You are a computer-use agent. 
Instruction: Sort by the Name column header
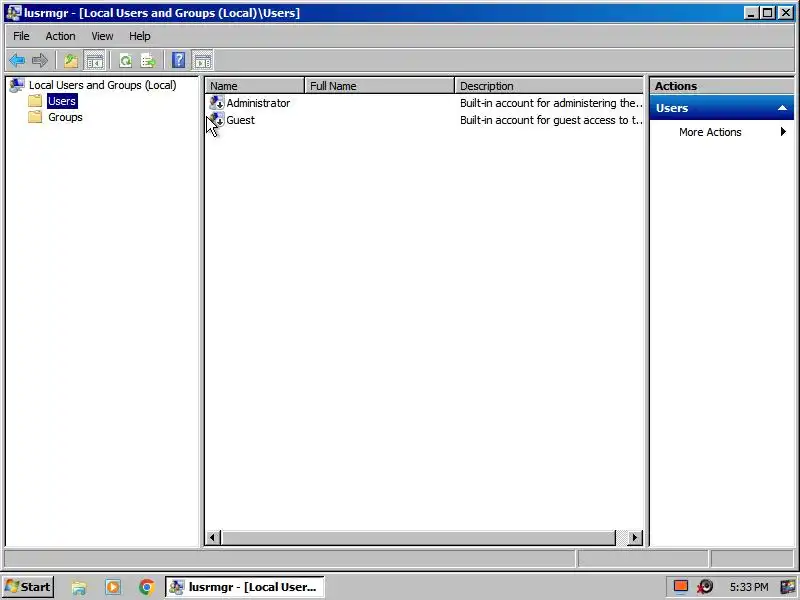click(x=255, y=86)
